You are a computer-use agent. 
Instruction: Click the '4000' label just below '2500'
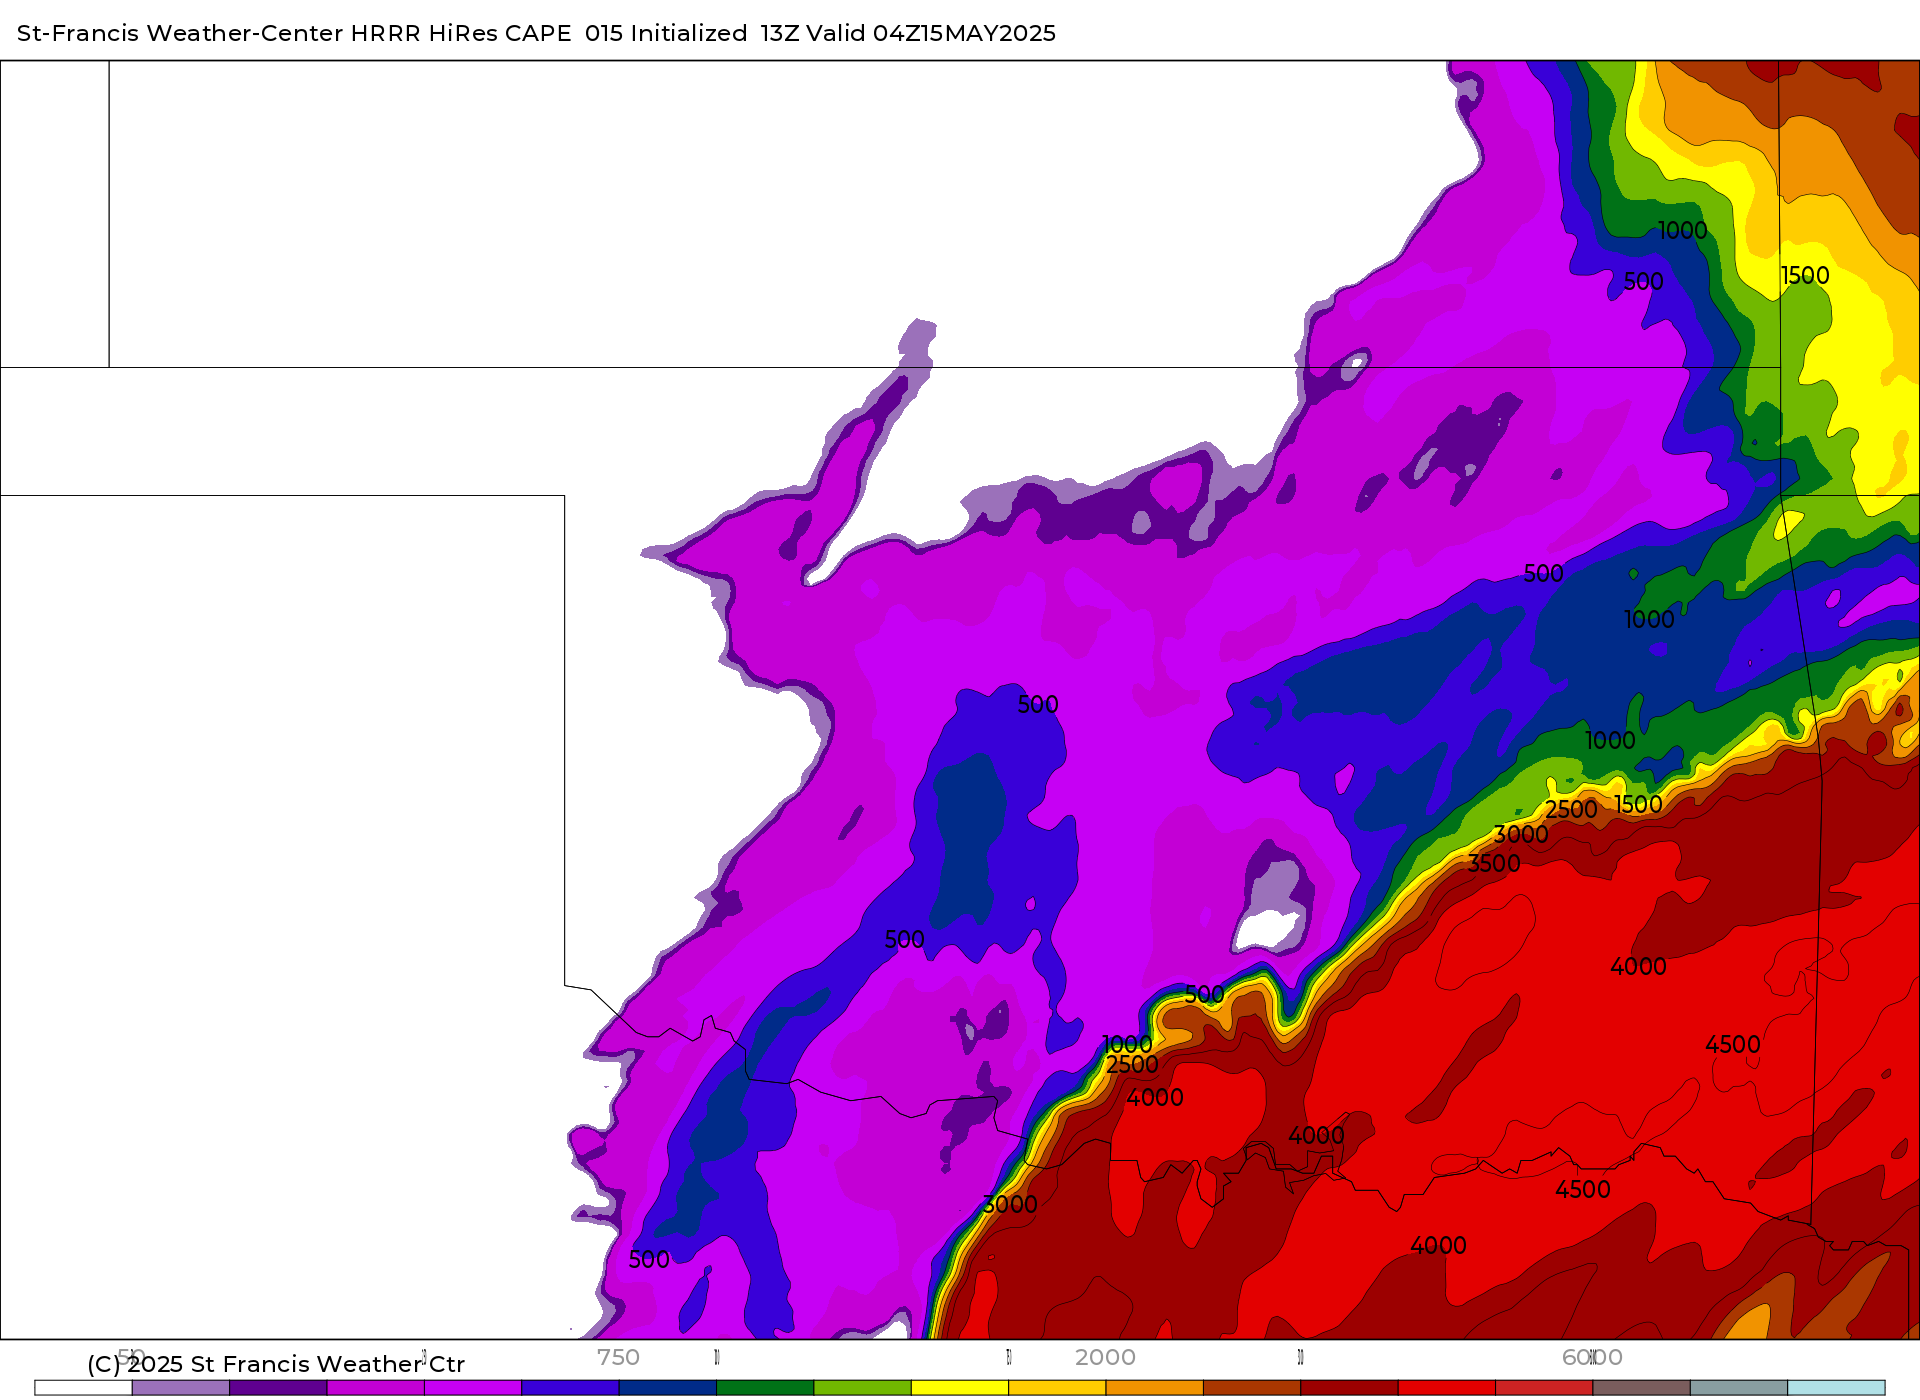1155,1097
